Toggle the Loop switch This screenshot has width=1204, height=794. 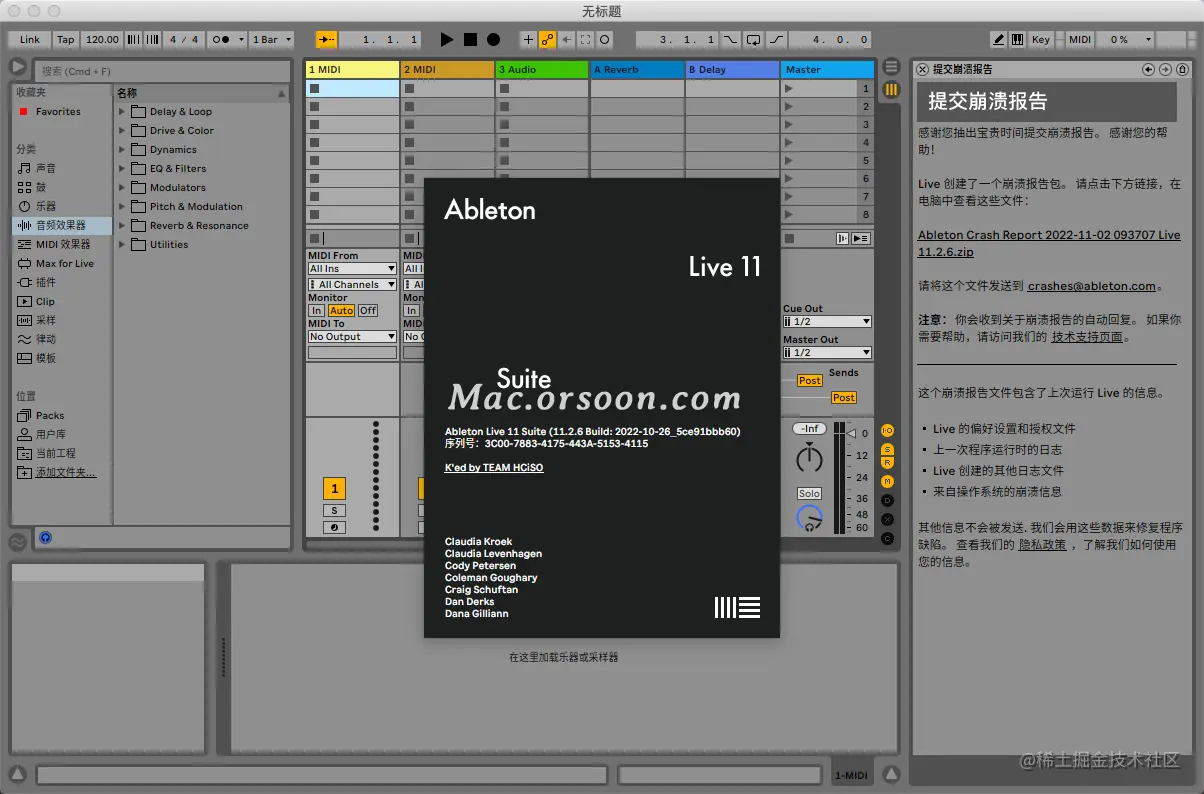click(753, 40)
